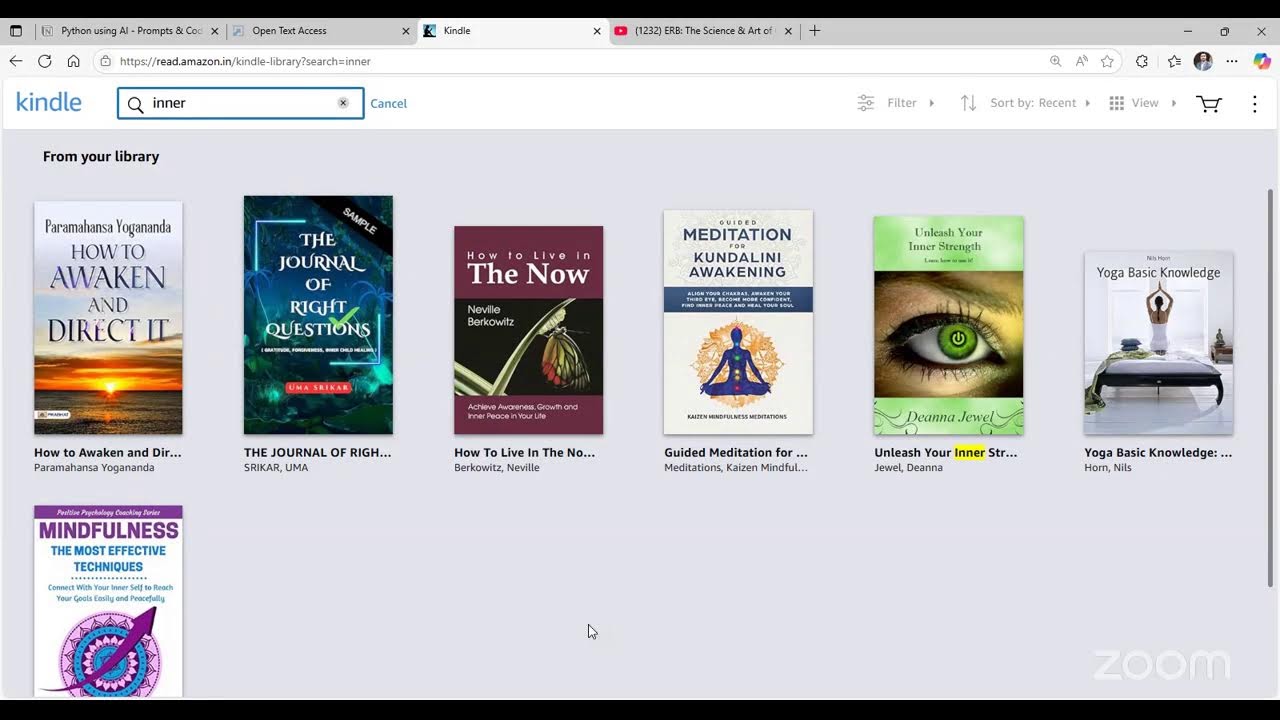Open Yoga Basic Knowledge title link
The width and height of the screenshot is (1280, 720).
(x=1158, y=452)
